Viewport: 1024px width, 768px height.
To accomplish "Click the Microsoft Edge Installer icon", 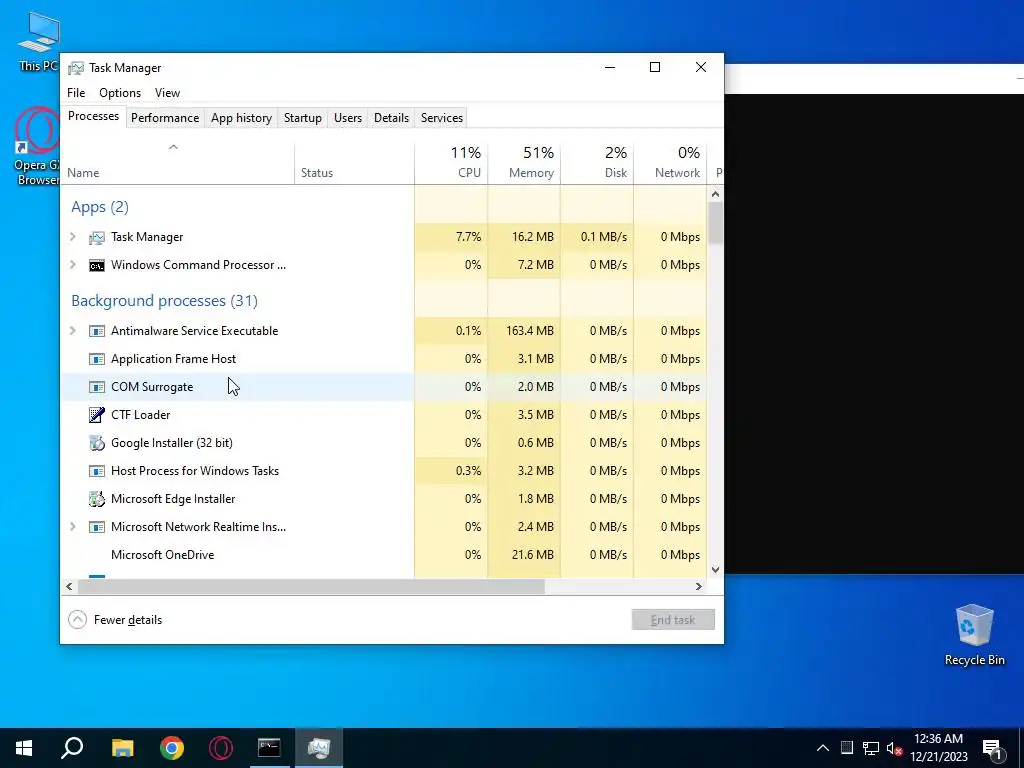I will click(97, 499).
